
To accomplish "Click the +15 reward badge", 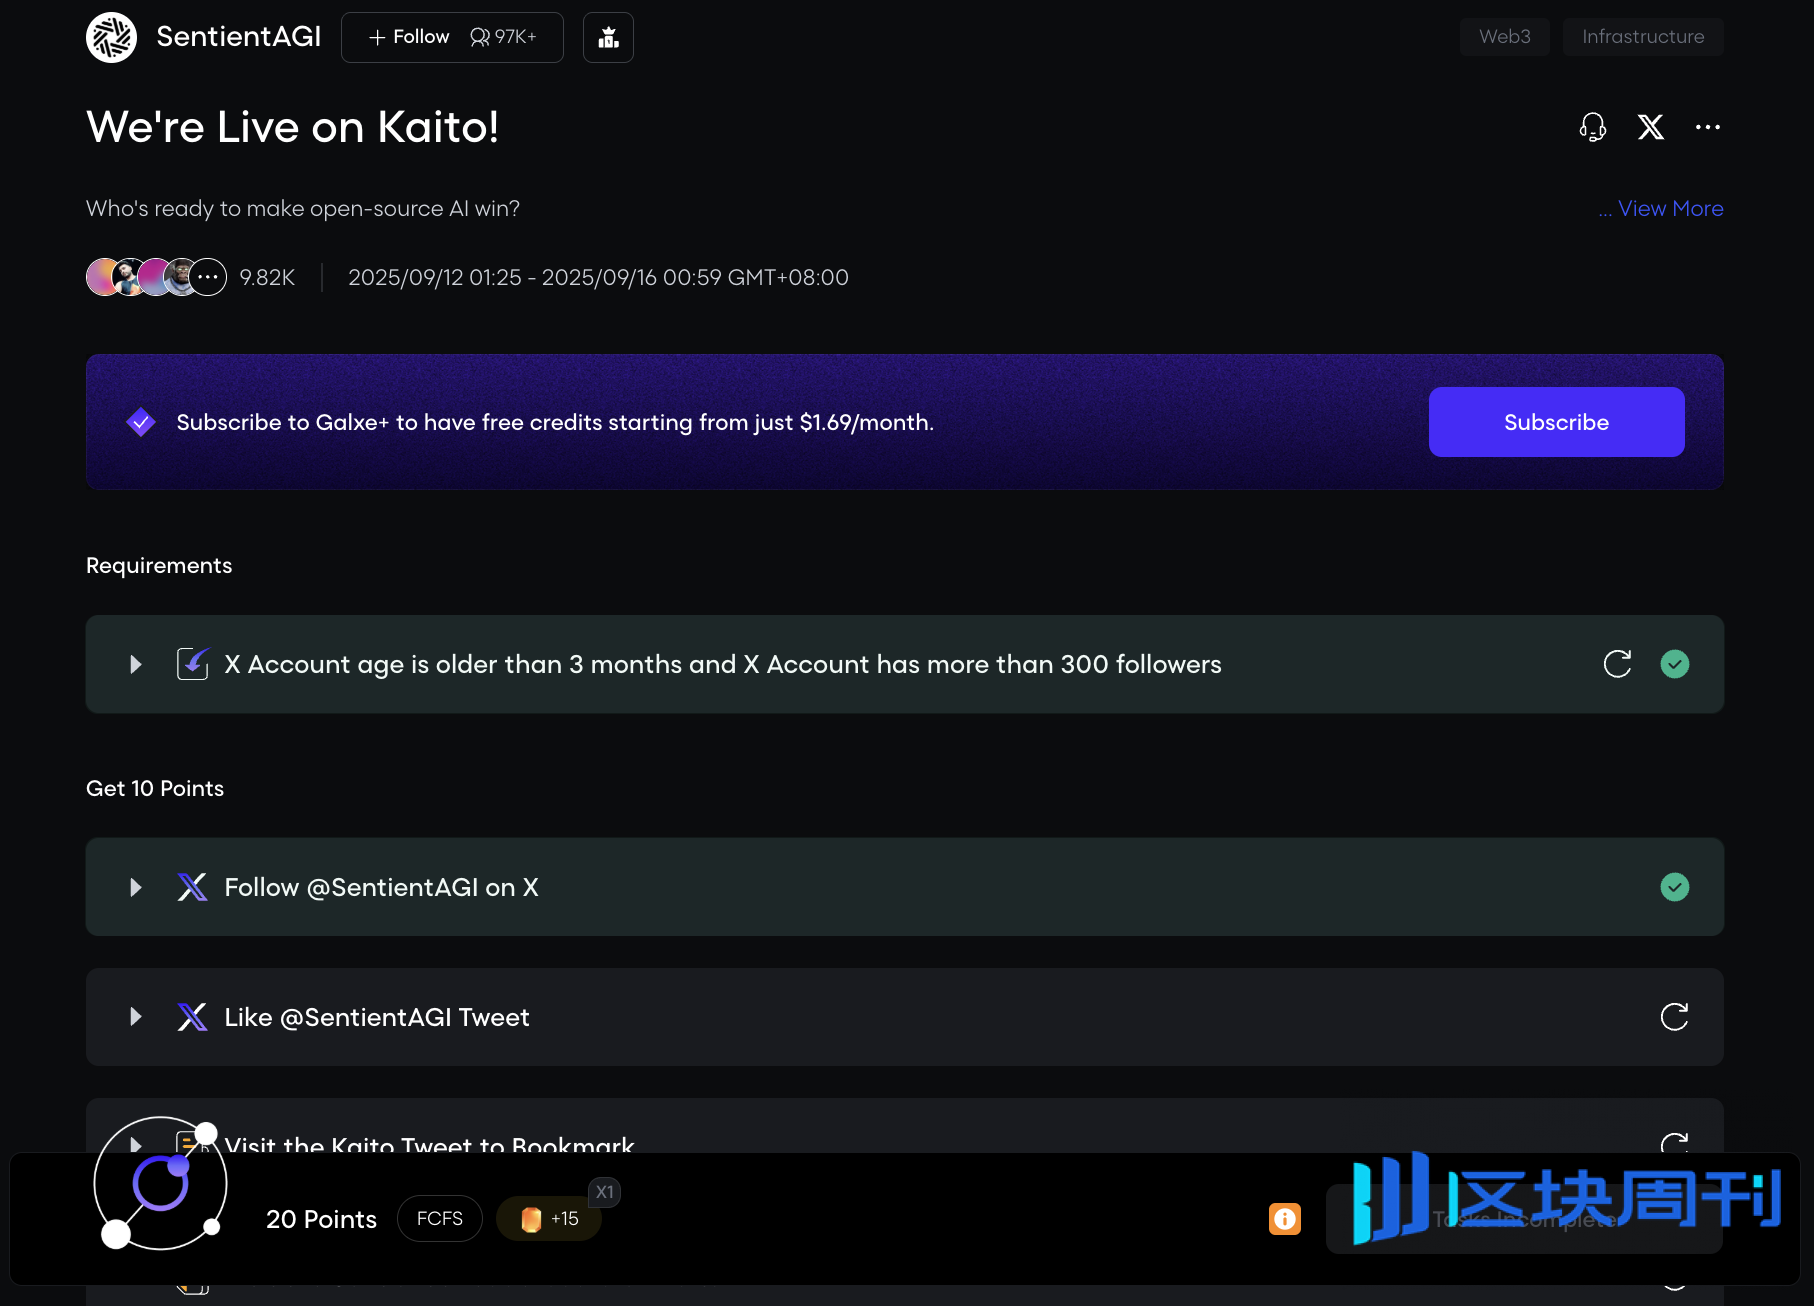I will pos(549,1219).
